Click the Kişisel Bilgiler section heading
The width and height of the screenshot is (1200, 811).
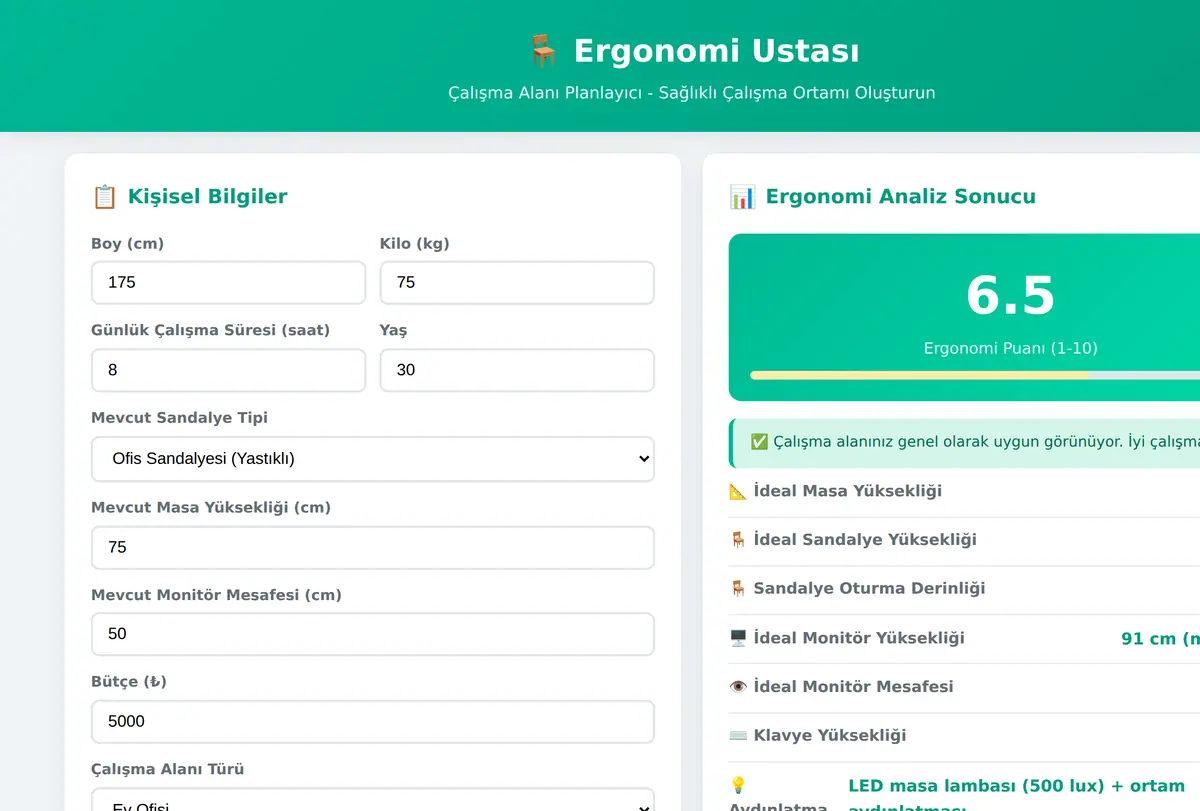tap(207, 196)
